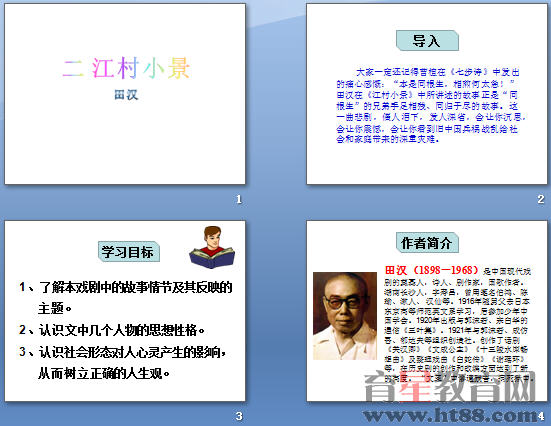This screenshot has width=551, height=426.
Task: Click the 田汉 subtitle on first slide
Action: click(x=126, y=95)
